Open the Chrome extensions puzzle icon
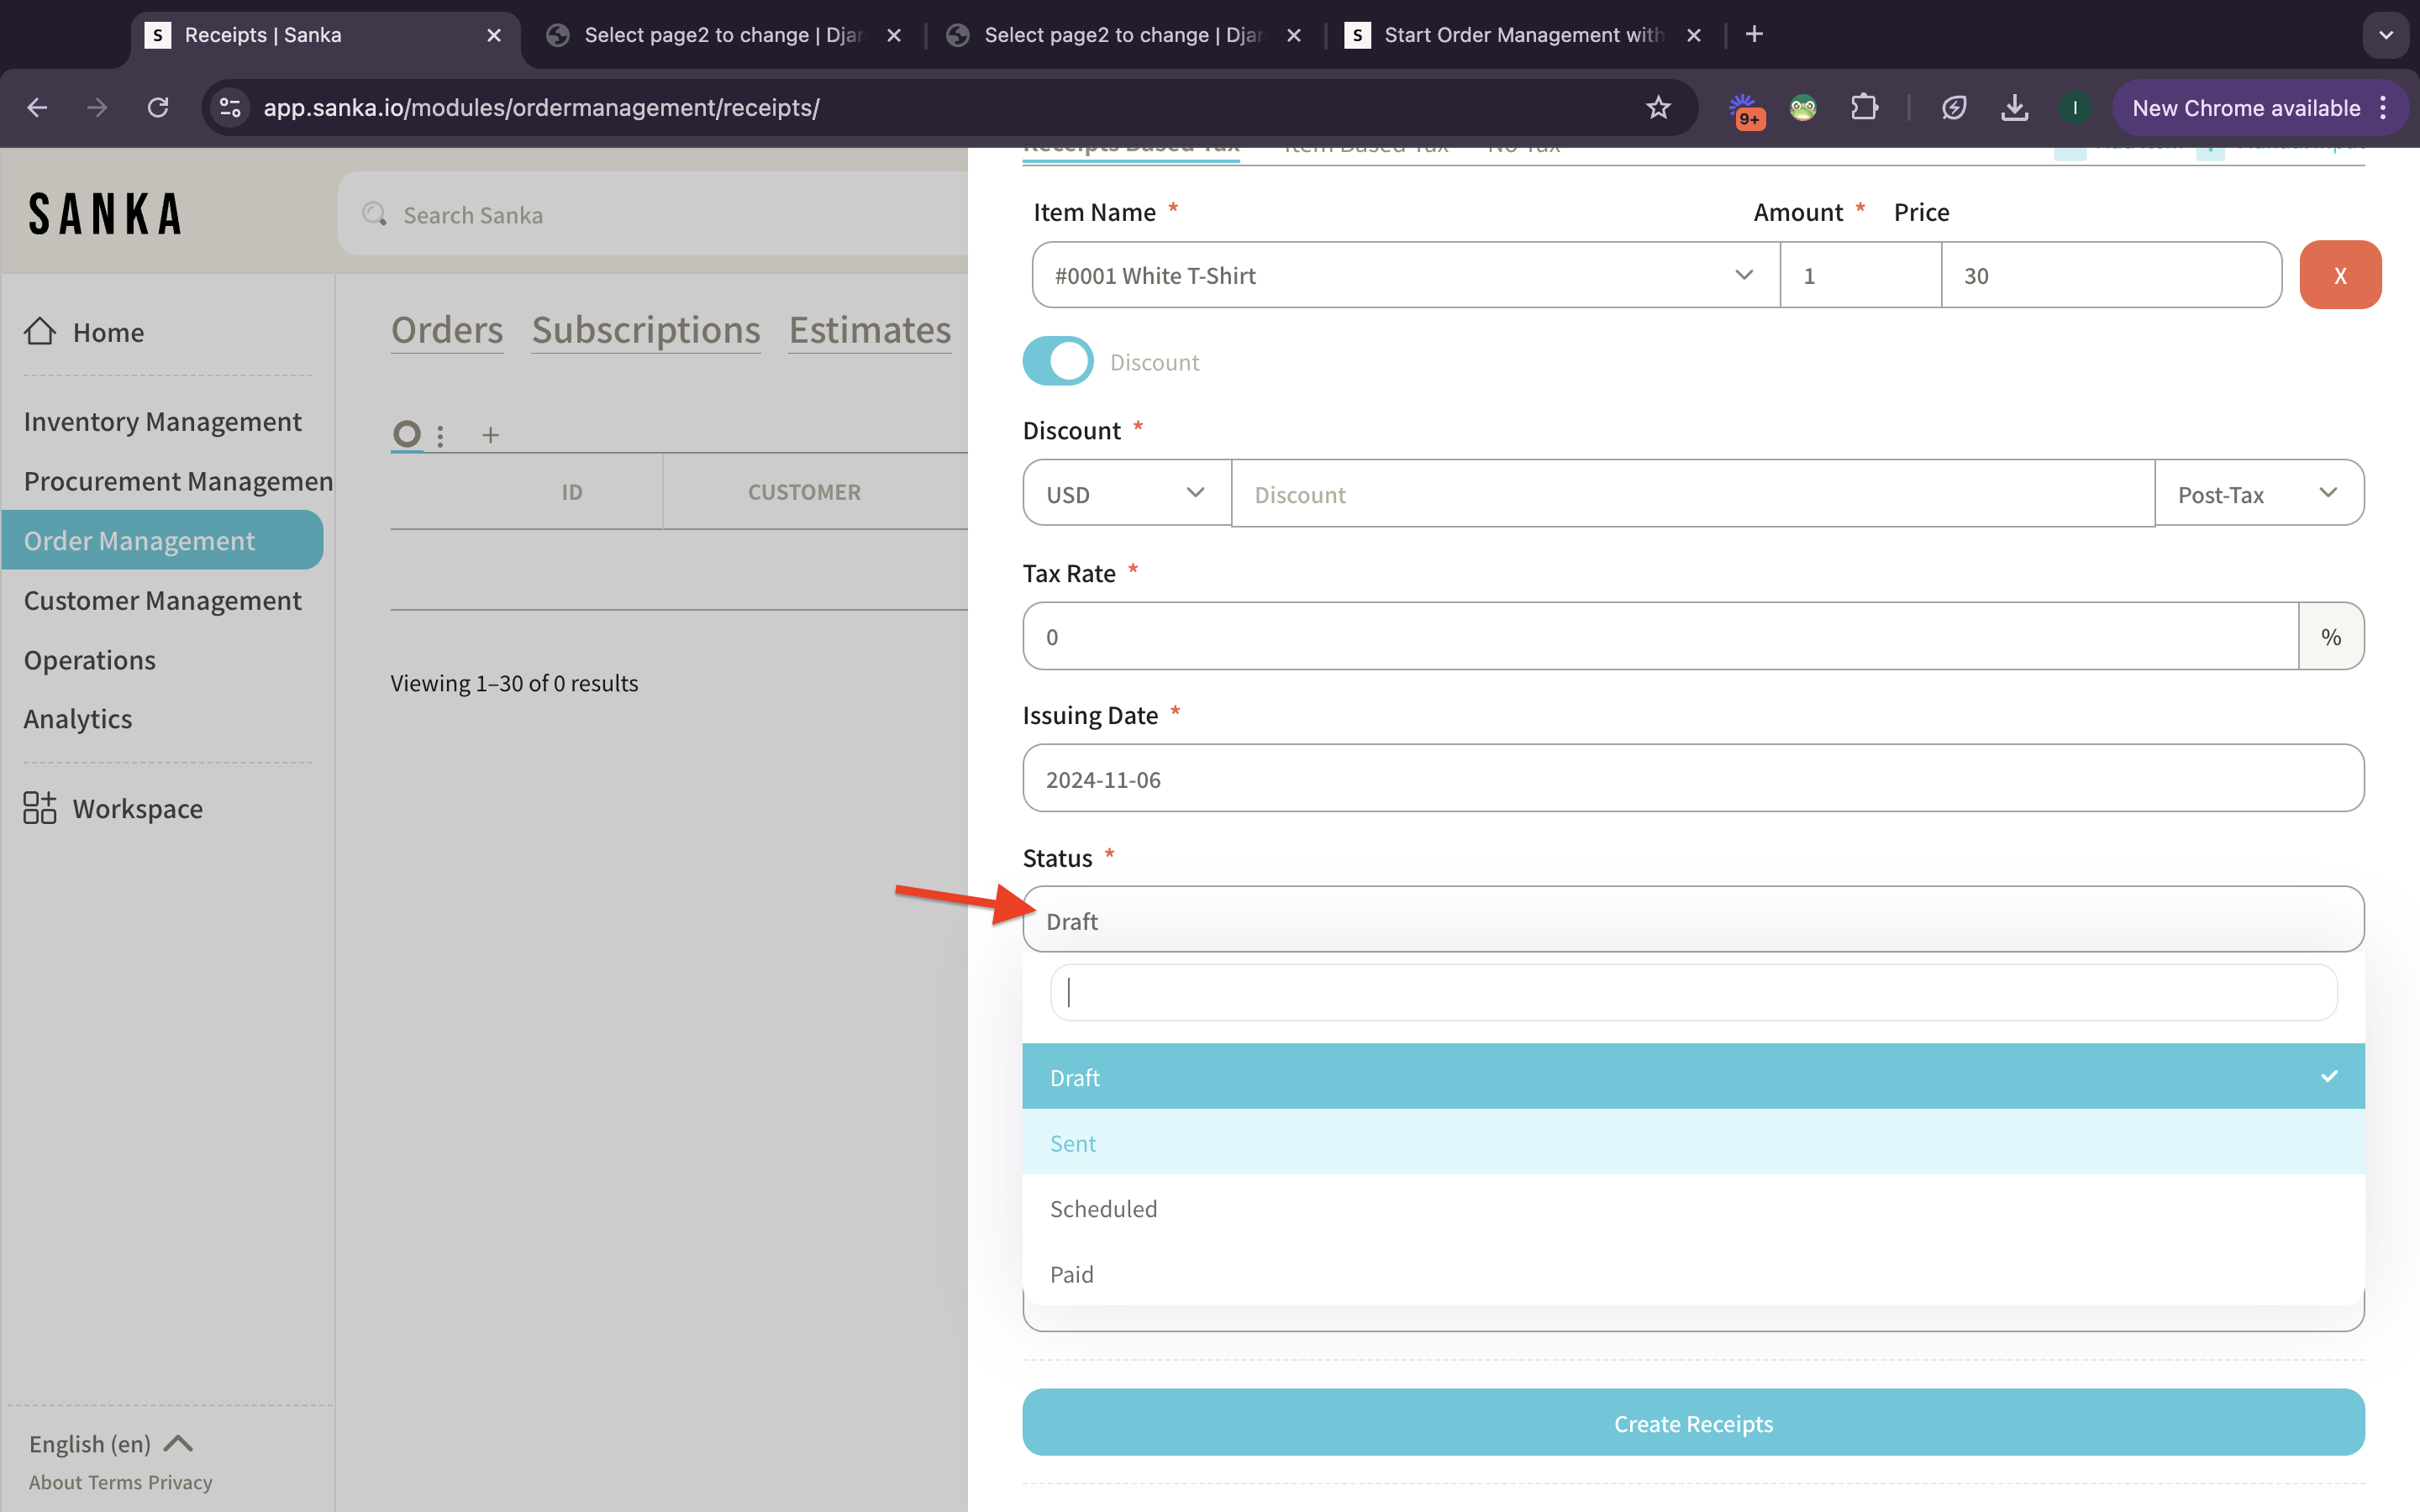This screenshot has width=2420, height=1512. point(1863,107)
